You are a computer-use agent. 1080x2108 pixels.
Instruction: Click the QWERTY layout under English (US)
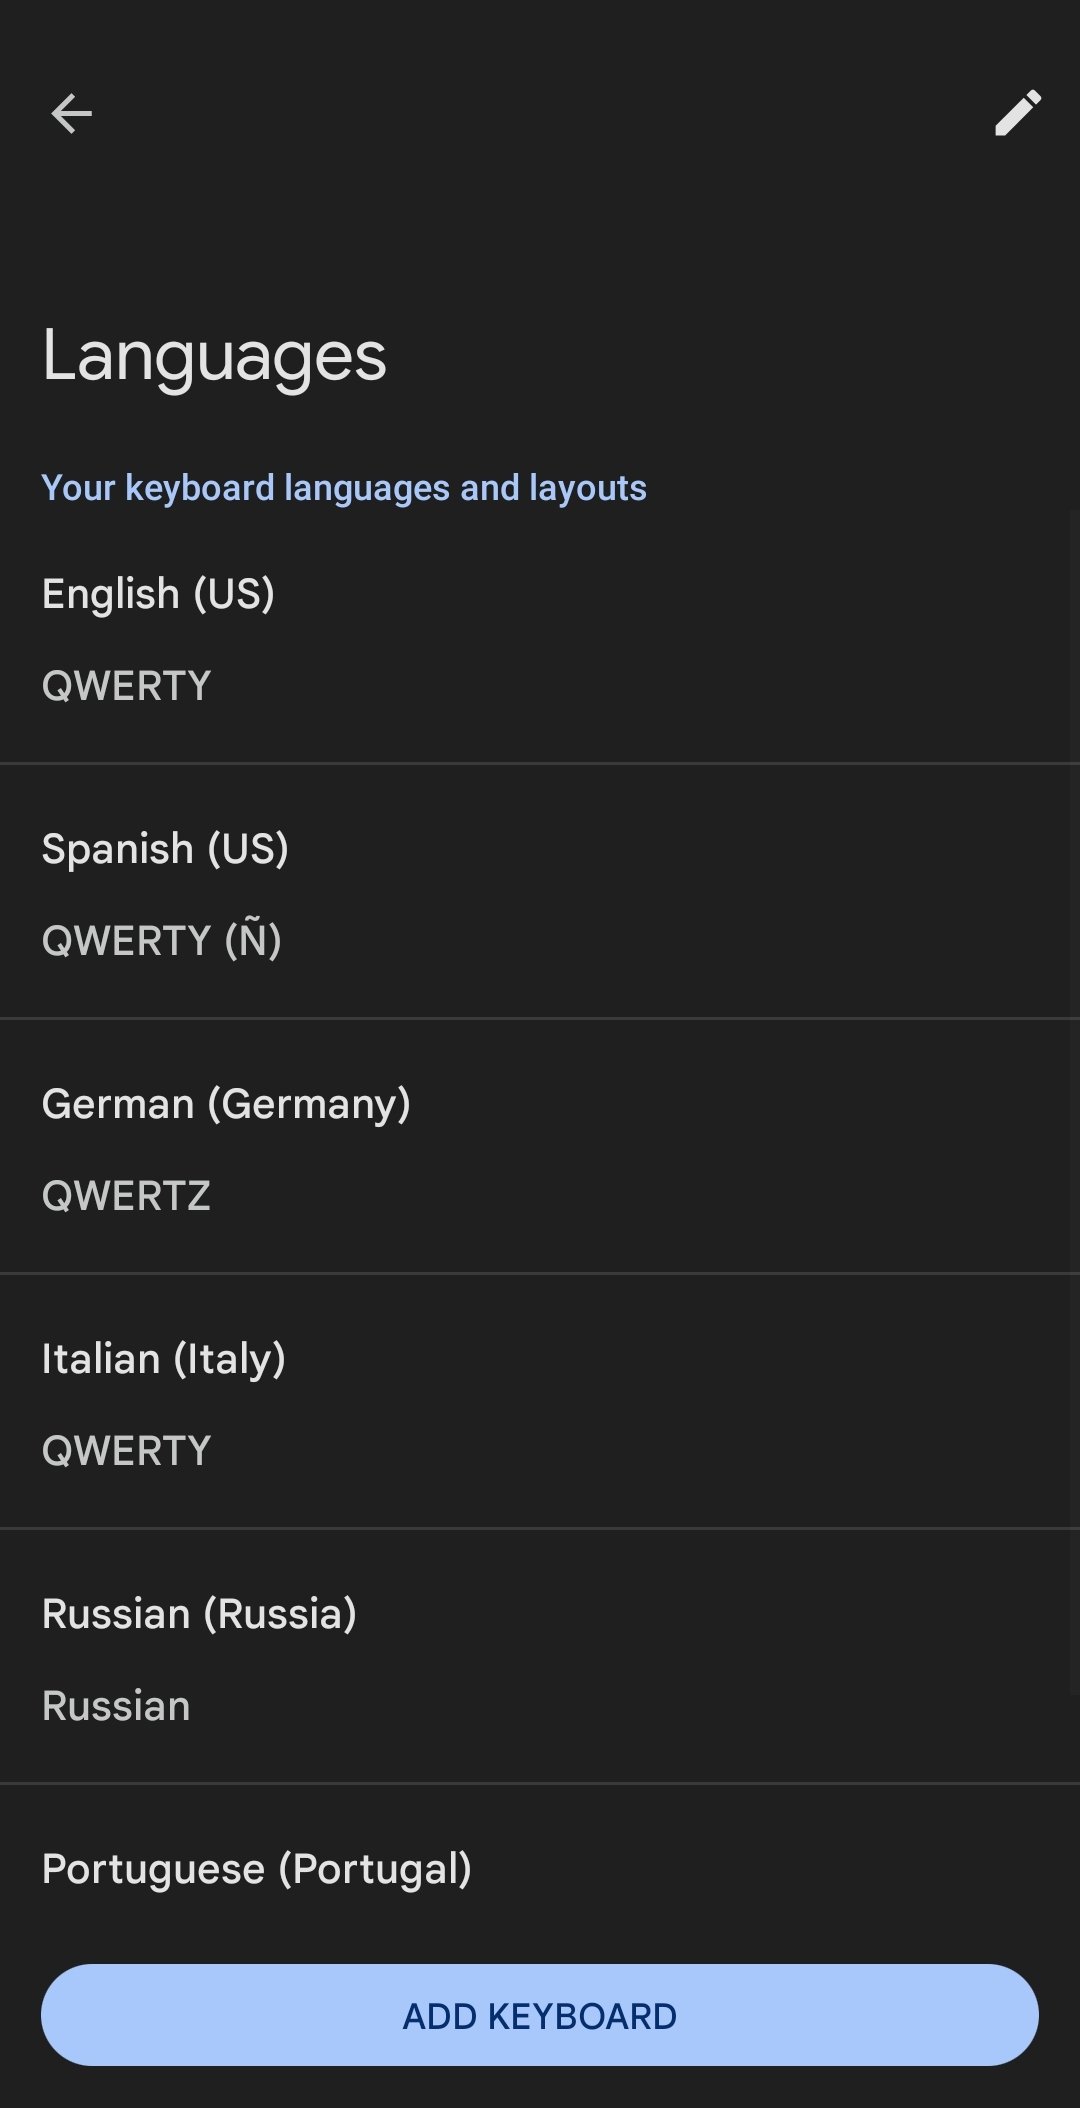pos(126,686)
